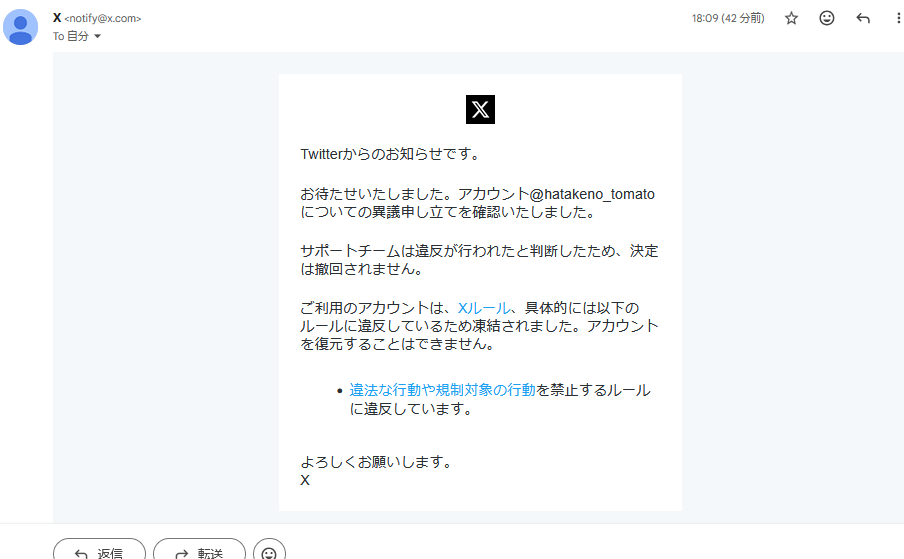Click the サポートチームは違反が行われた paragraph
The height and width of the screenshot is (559, 904).
(479, 260)
